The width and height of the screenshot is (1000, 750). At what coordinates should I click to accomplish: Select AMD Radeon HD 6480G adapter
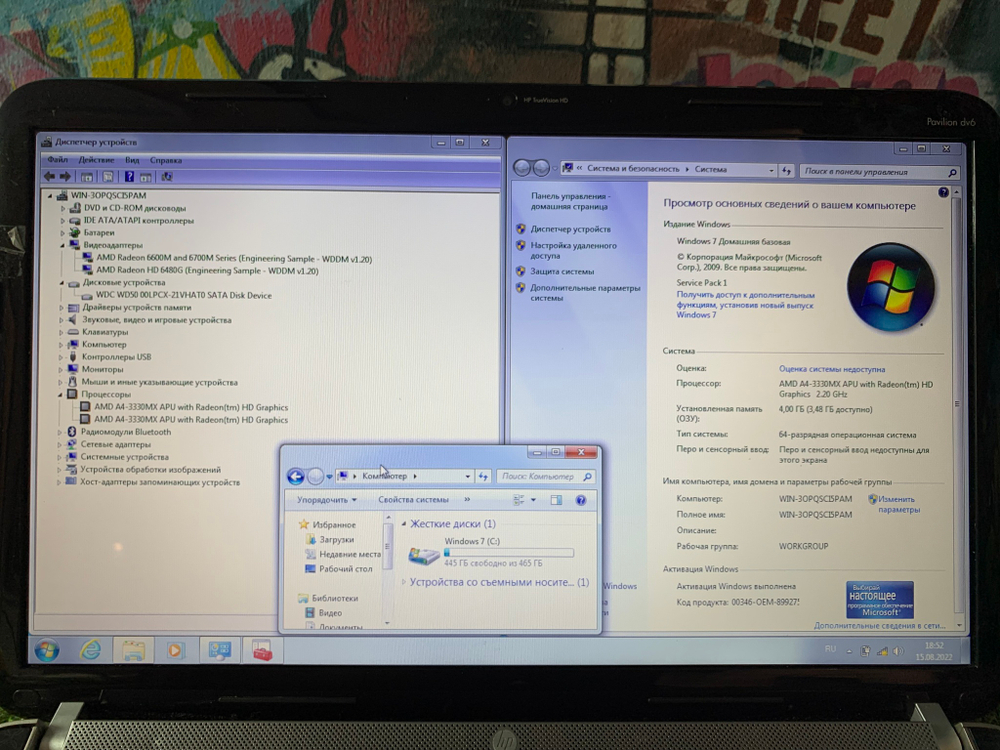click(x=207, y=270)
